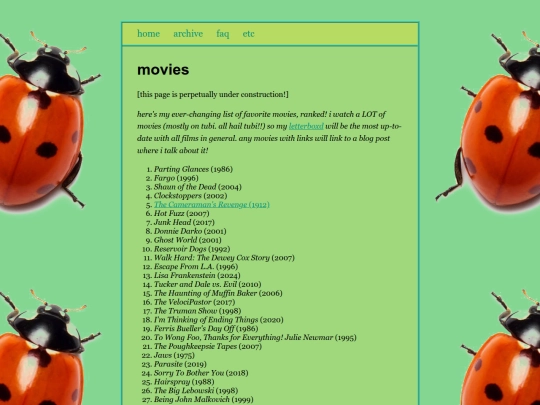Select Sorry To Bother You (2018) entry
Screen dimensions: 540x405
click(x=201, y=373)
